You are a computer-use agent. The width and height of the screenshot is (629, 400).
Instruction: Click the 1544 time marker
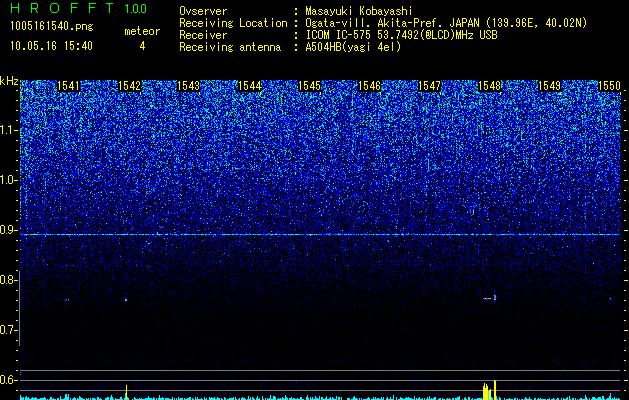[250, 86]
